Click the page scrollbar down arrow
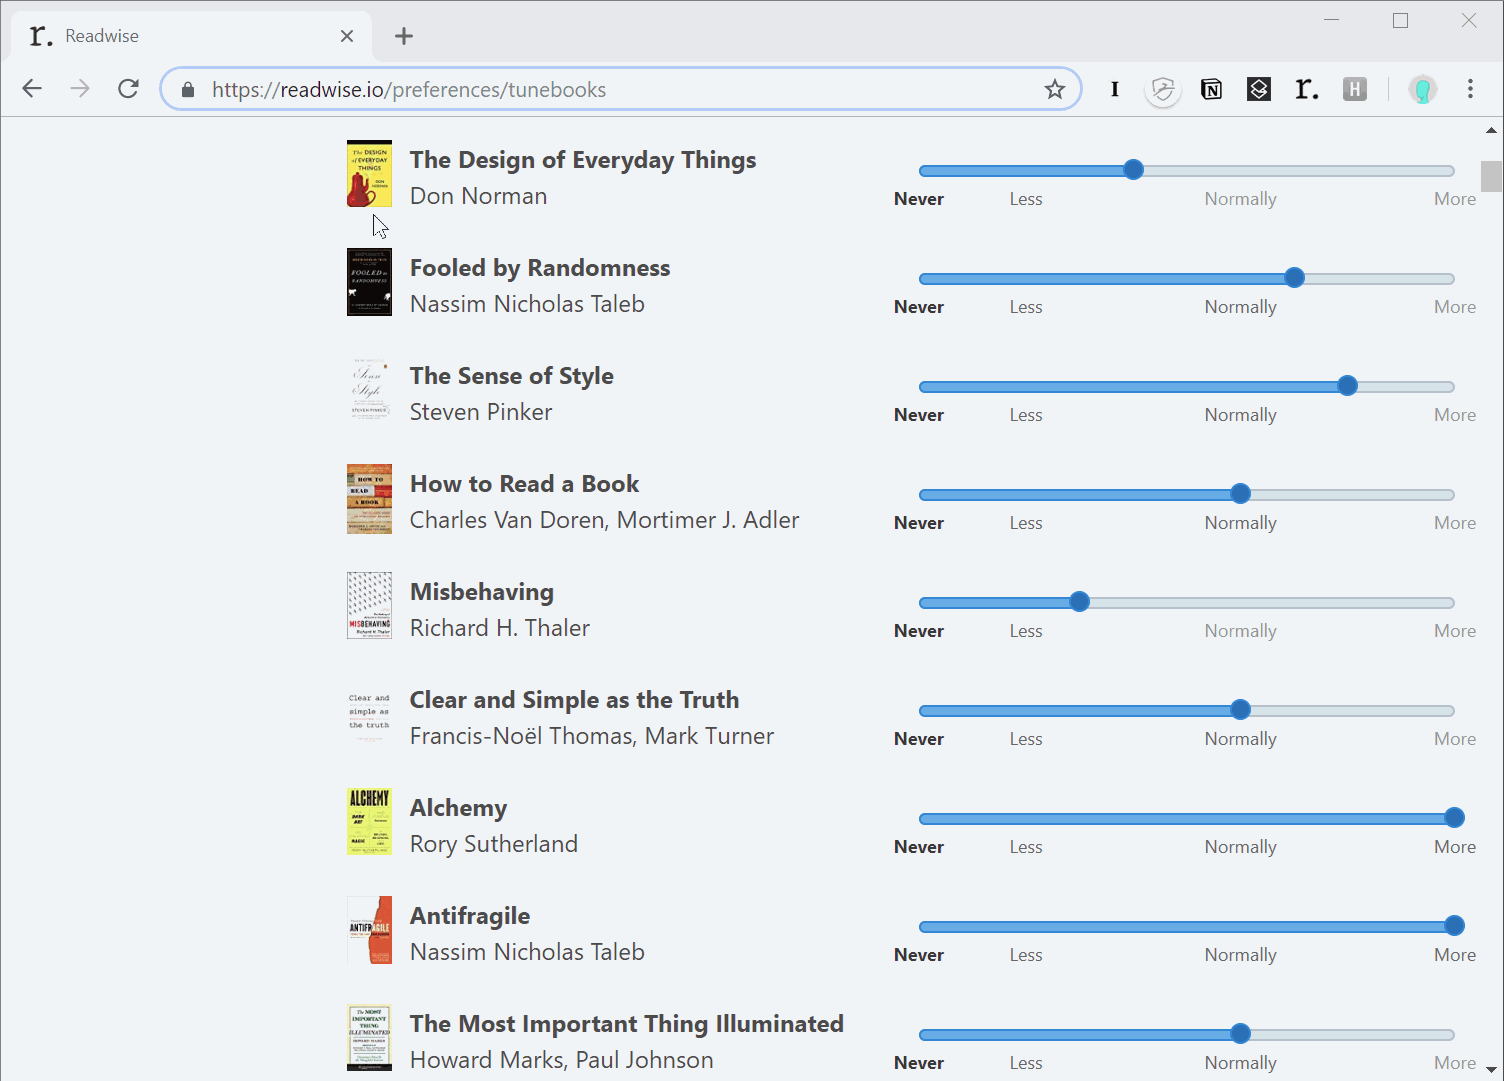Screen dimensions: 1504x1081 pos(1492,1069)
